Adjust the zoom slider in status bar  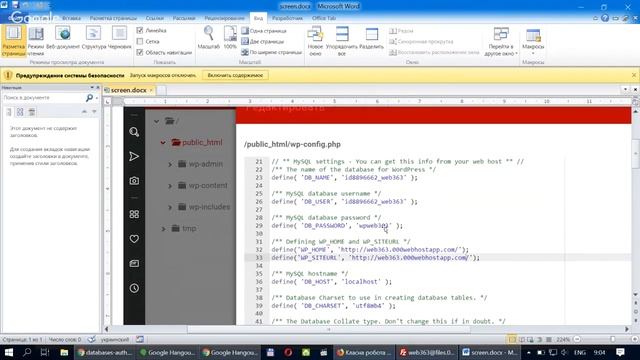(612, 339)
